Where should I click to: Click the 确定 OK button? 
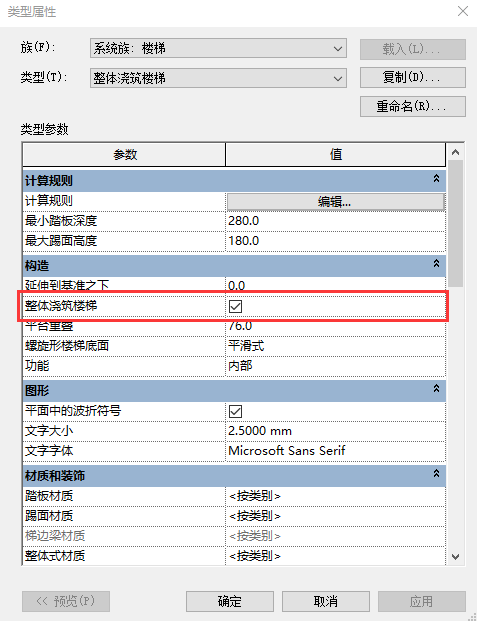click(x=230, y=602)
